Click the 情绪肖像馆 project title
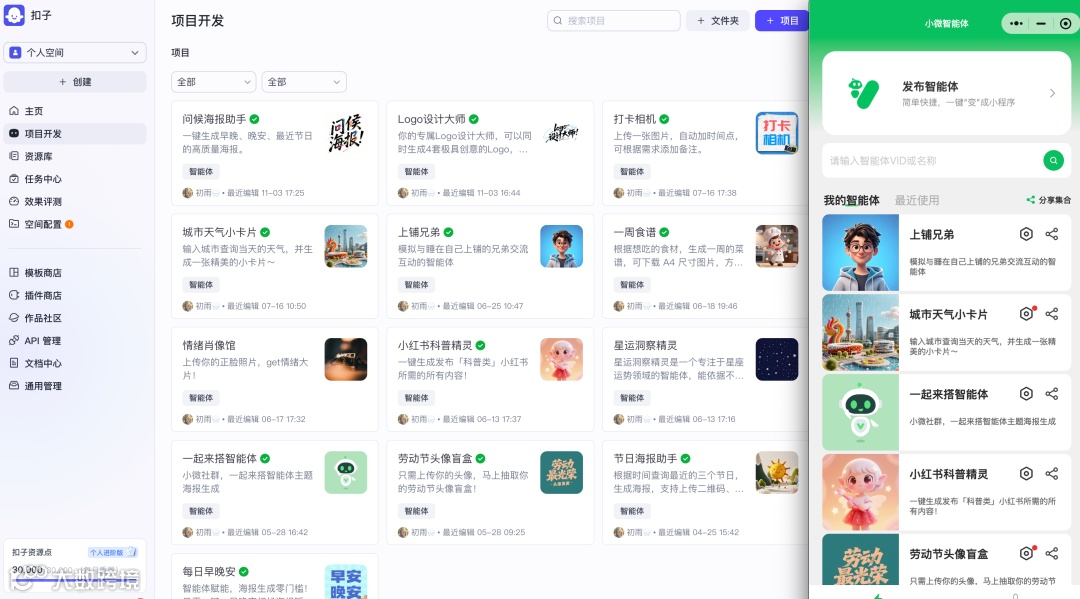Screen dimensions: 1080x599 point(209,346)
